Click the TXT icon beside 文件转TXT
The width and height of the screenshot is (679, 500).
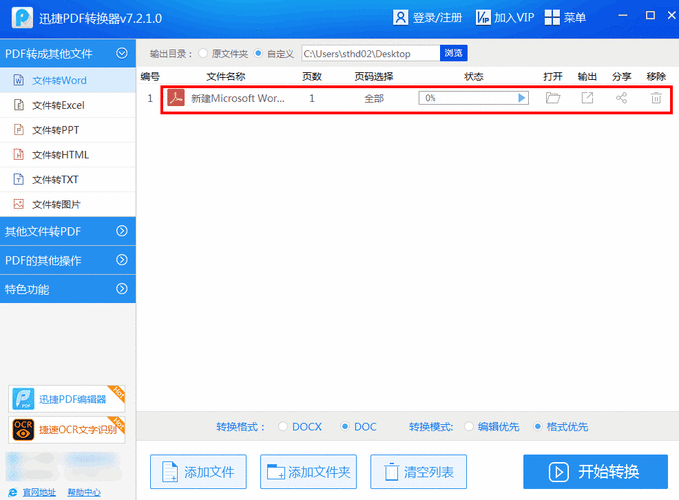click(19, 179)
